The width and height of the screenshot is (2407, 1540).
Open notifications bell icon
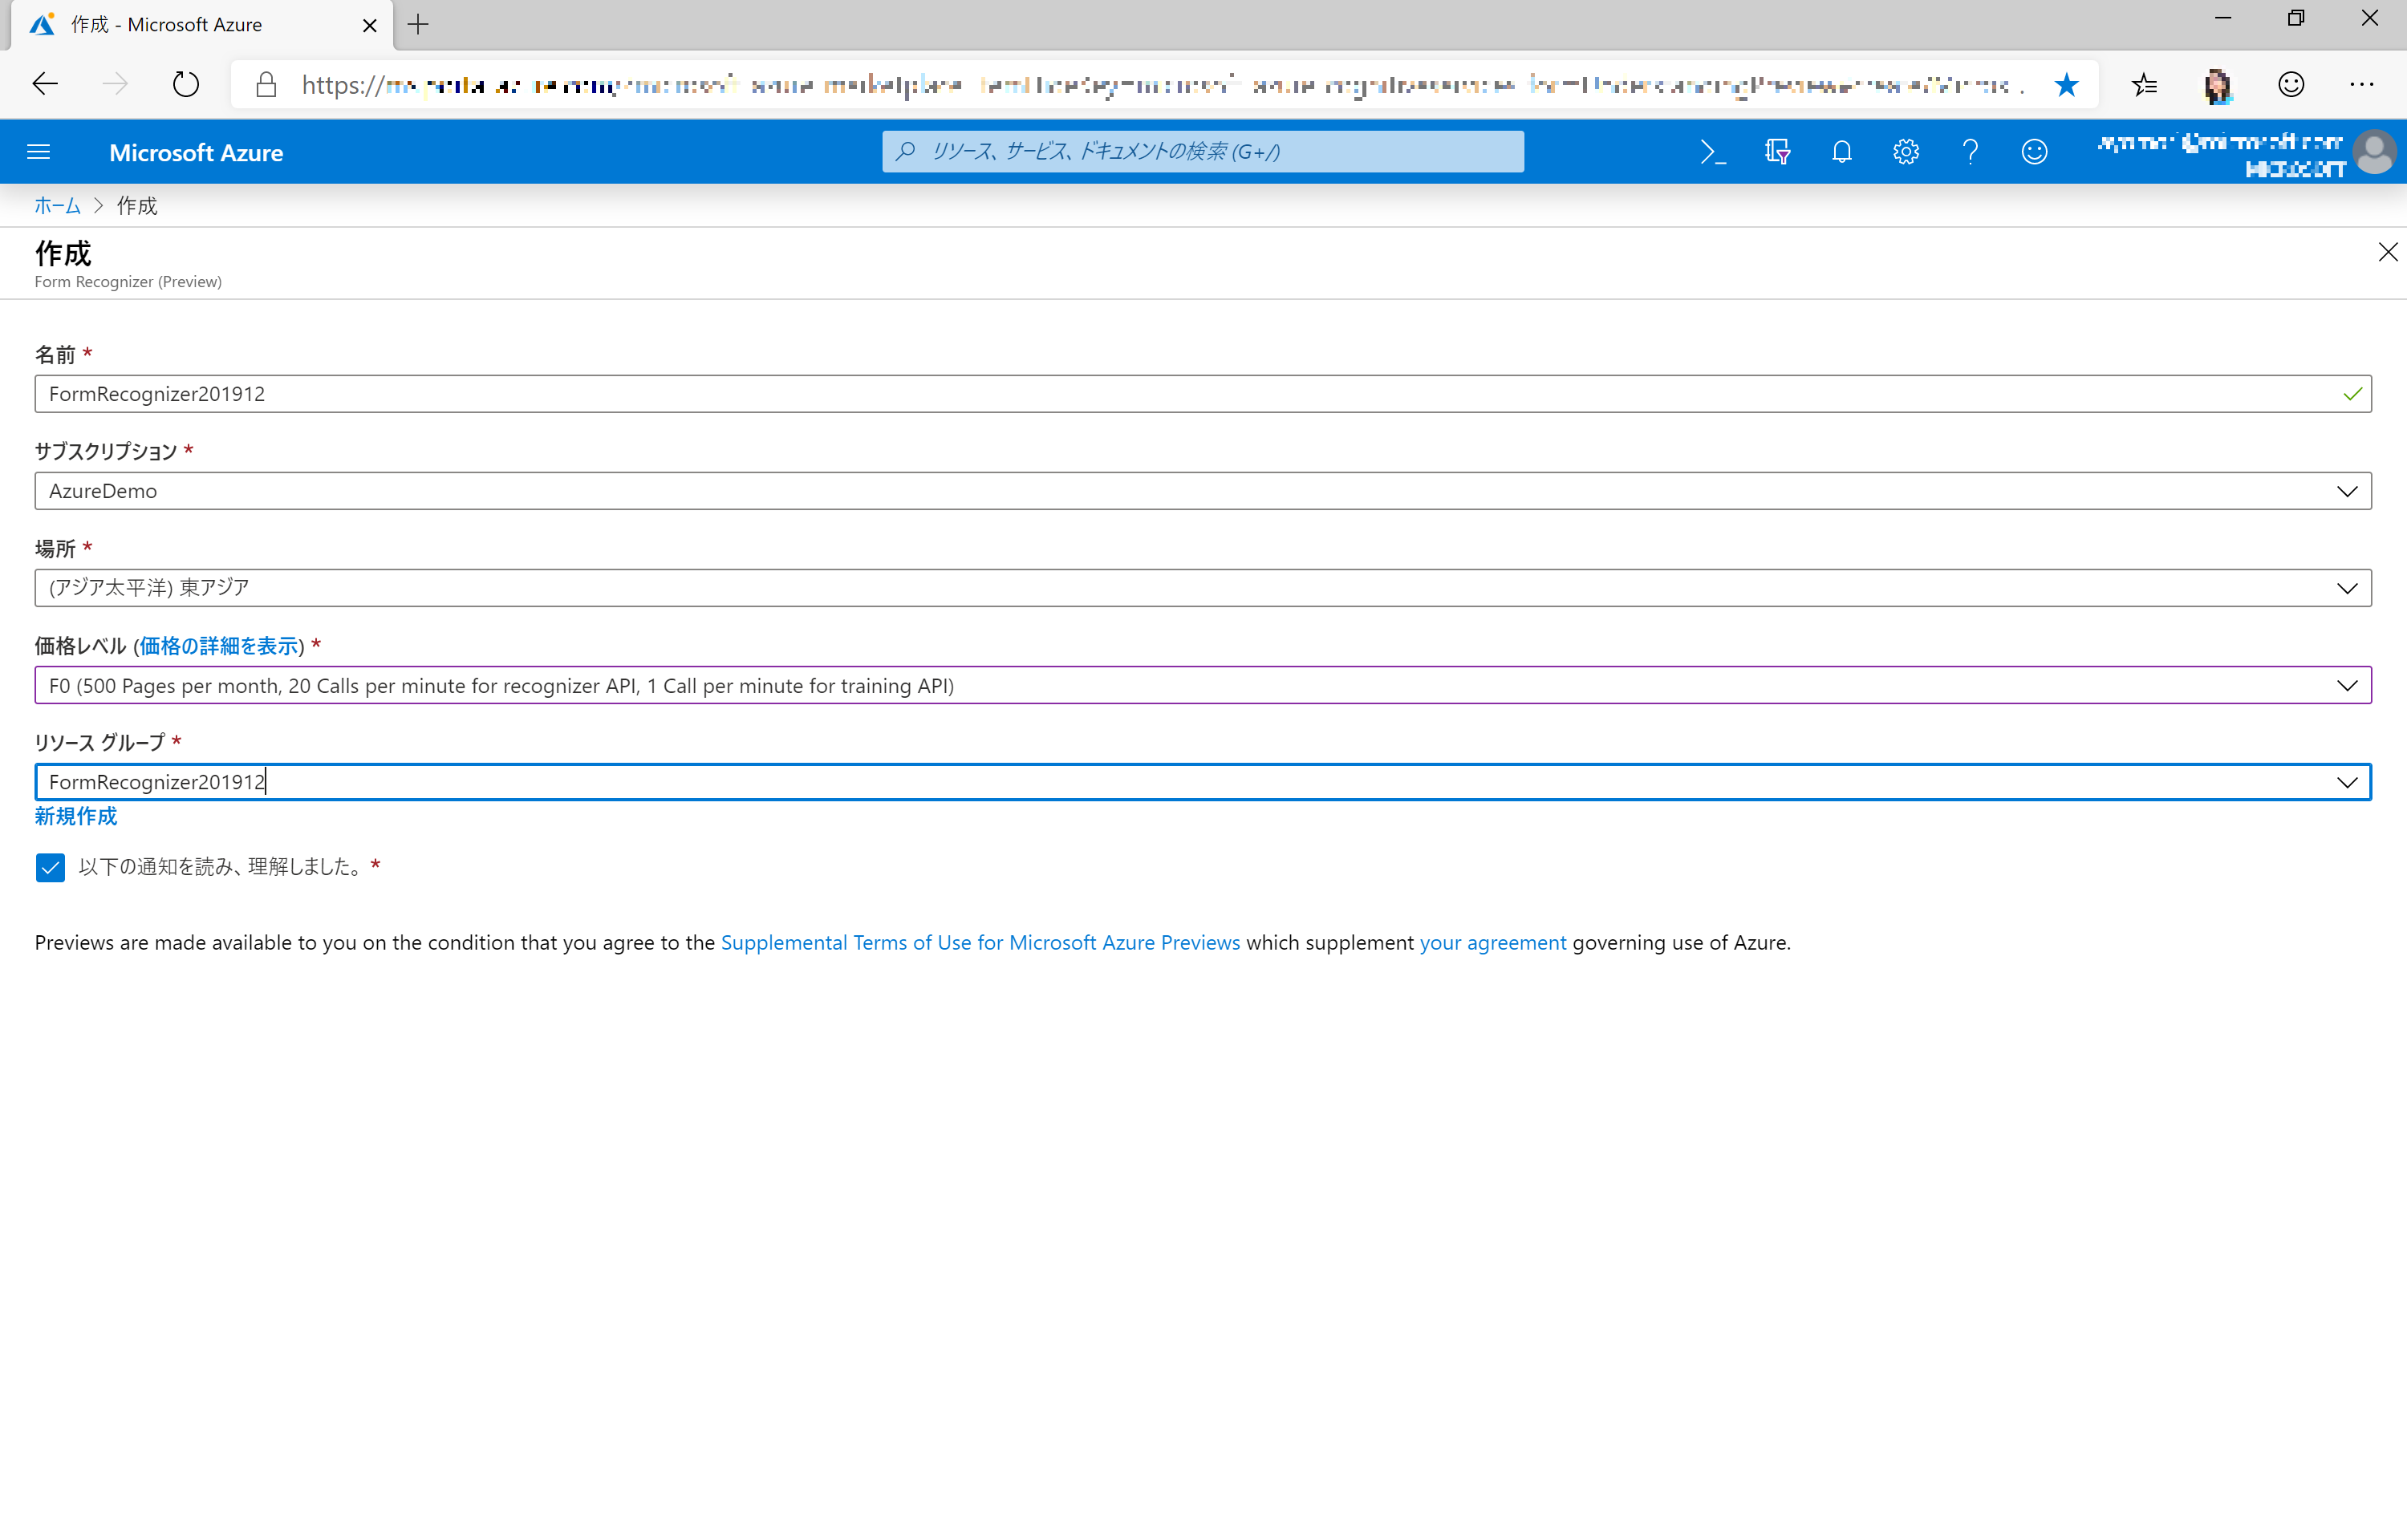pyautogui.click(x=1841, y=152)
